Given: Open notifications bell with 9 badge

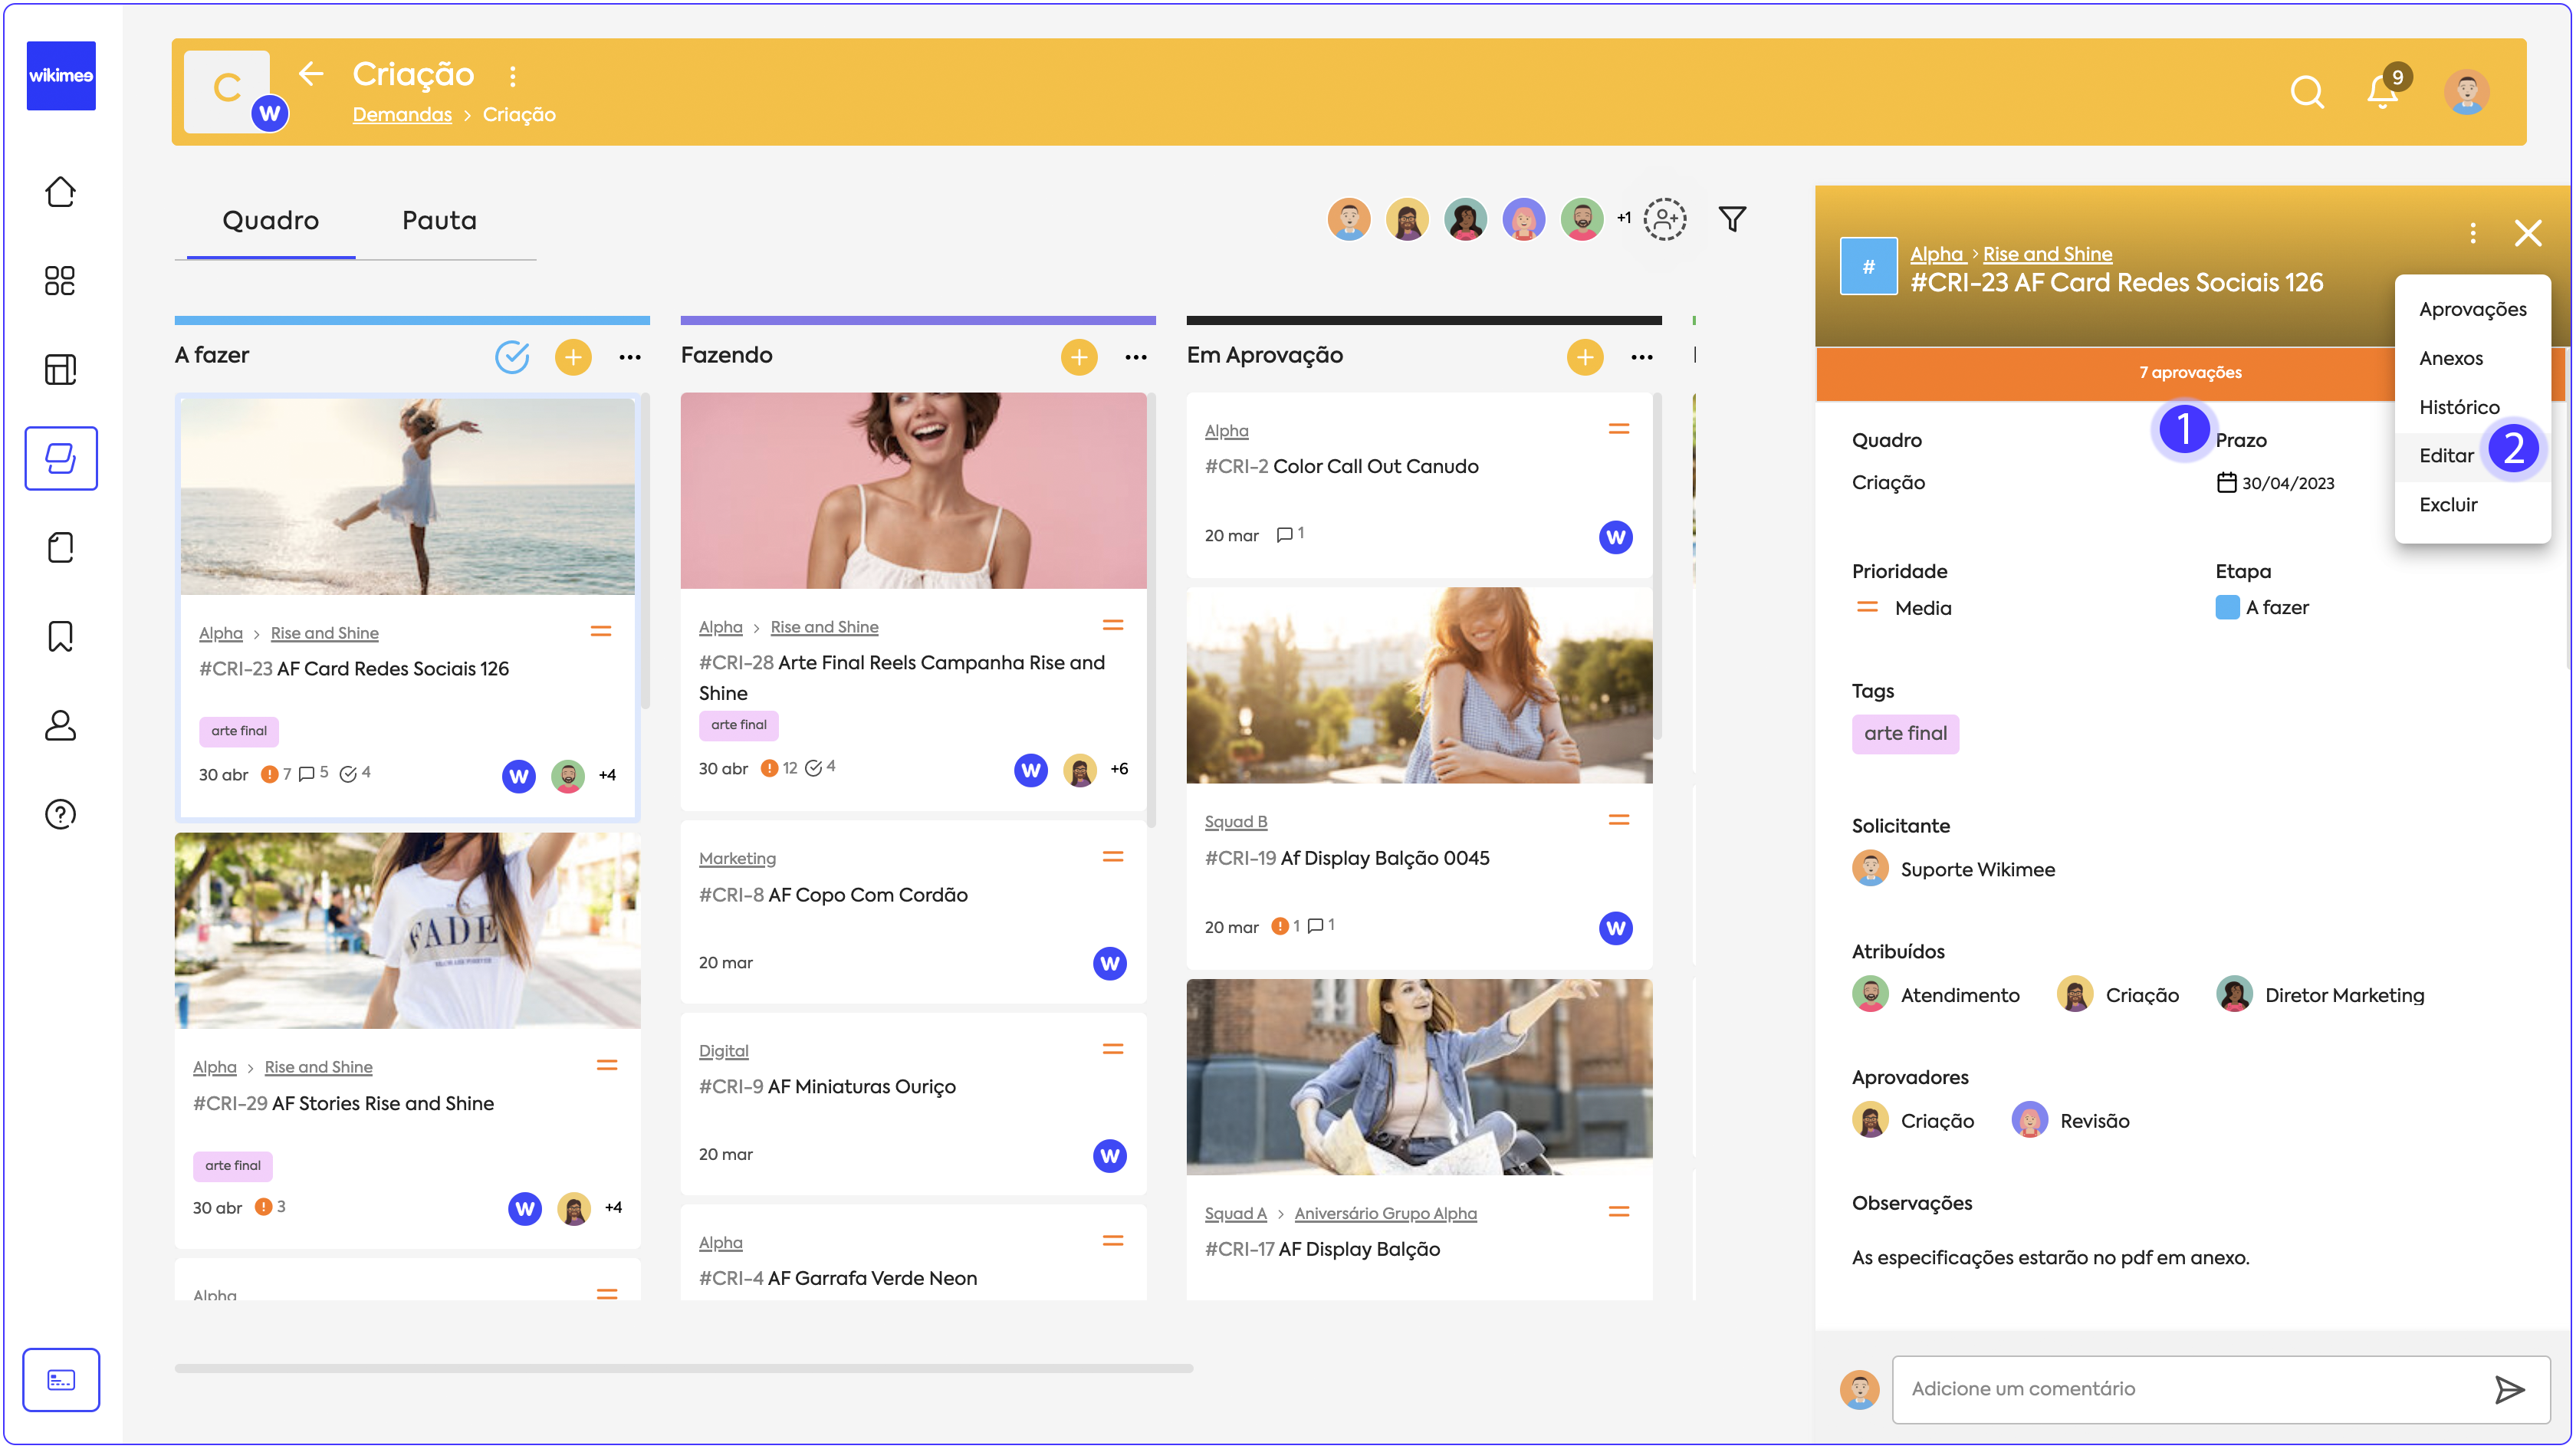Looking at the screenshot, I should (2382, 92).
